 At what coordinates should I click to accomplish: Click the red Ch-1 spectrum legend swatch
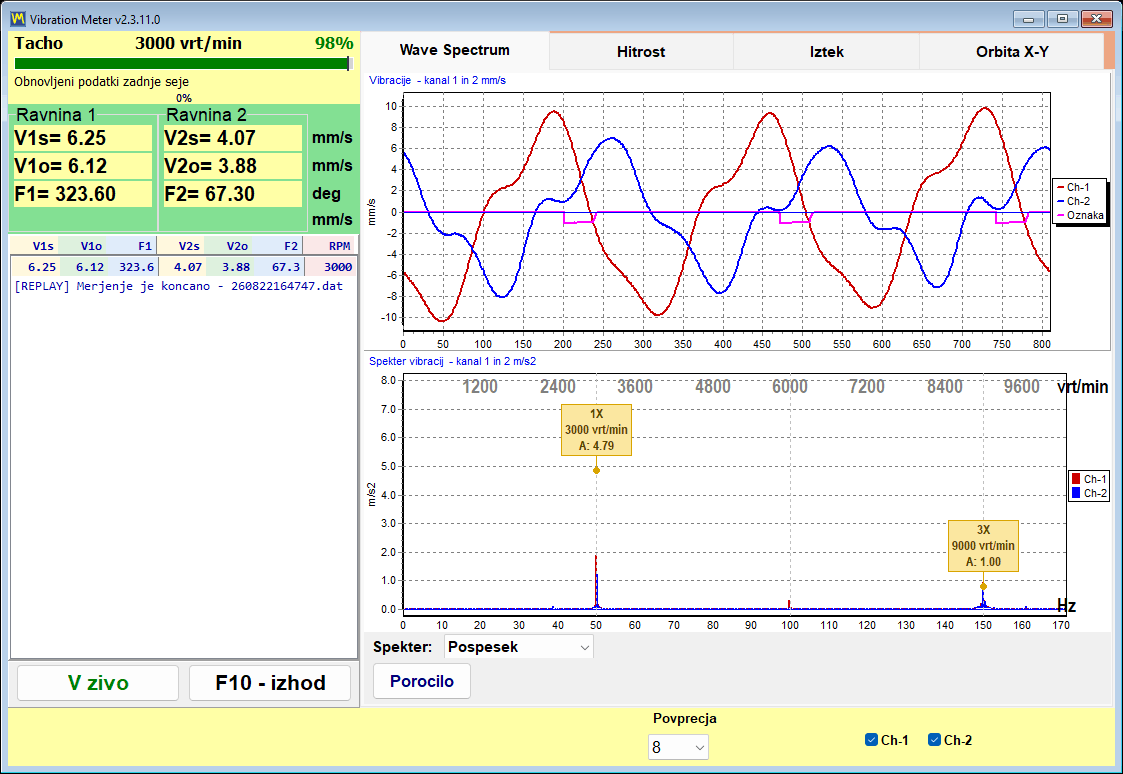1076,479
